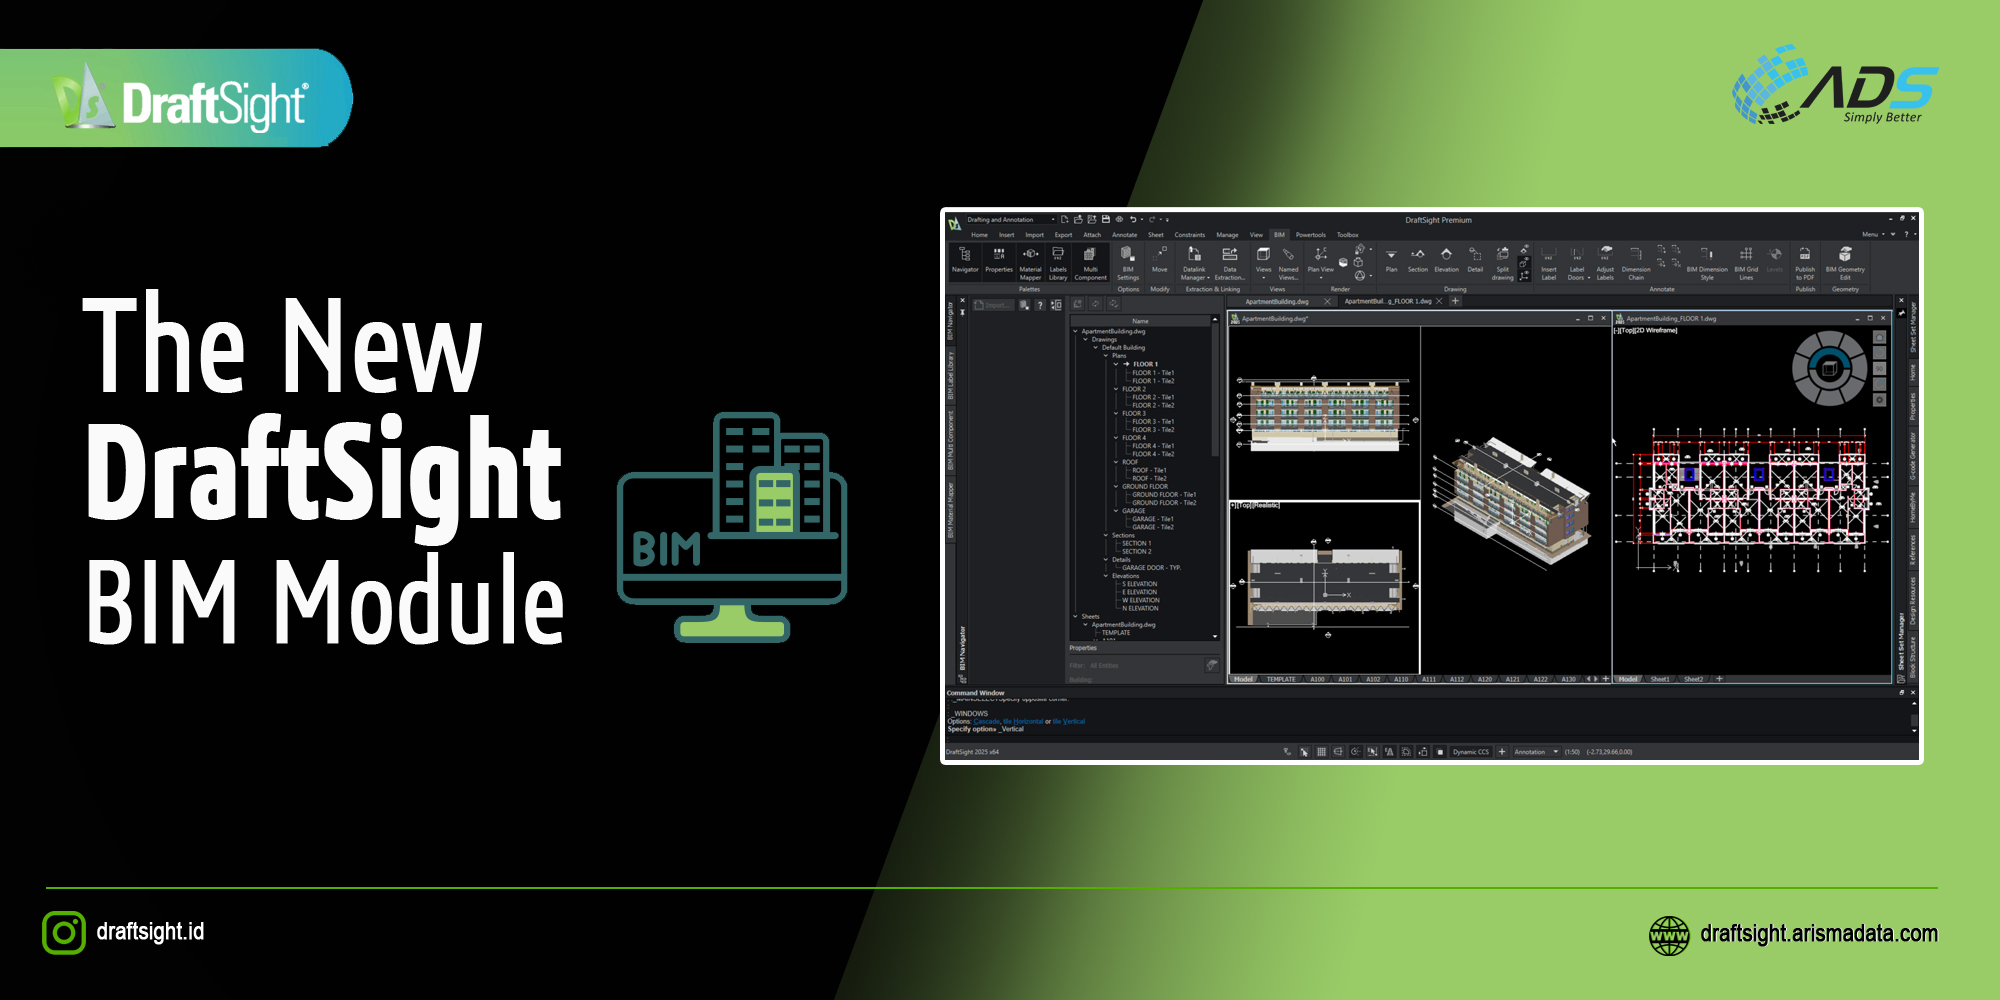Open BIM Settings options
The height and width of the screenshot is (1000, 2000).
(x=1128, y=263)
